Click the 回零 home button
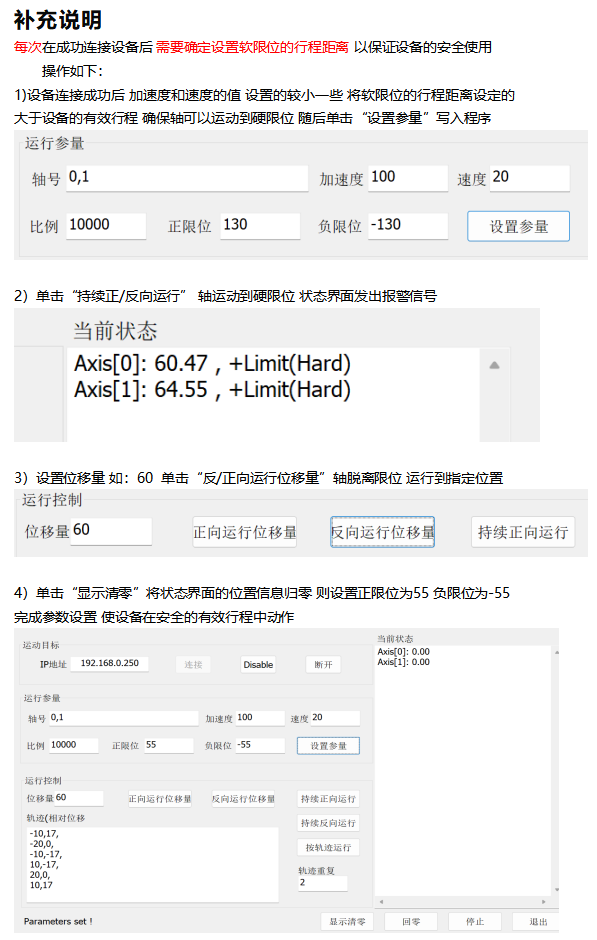Image resolution: width=597 pixels, height=940 pixels. 411,921
